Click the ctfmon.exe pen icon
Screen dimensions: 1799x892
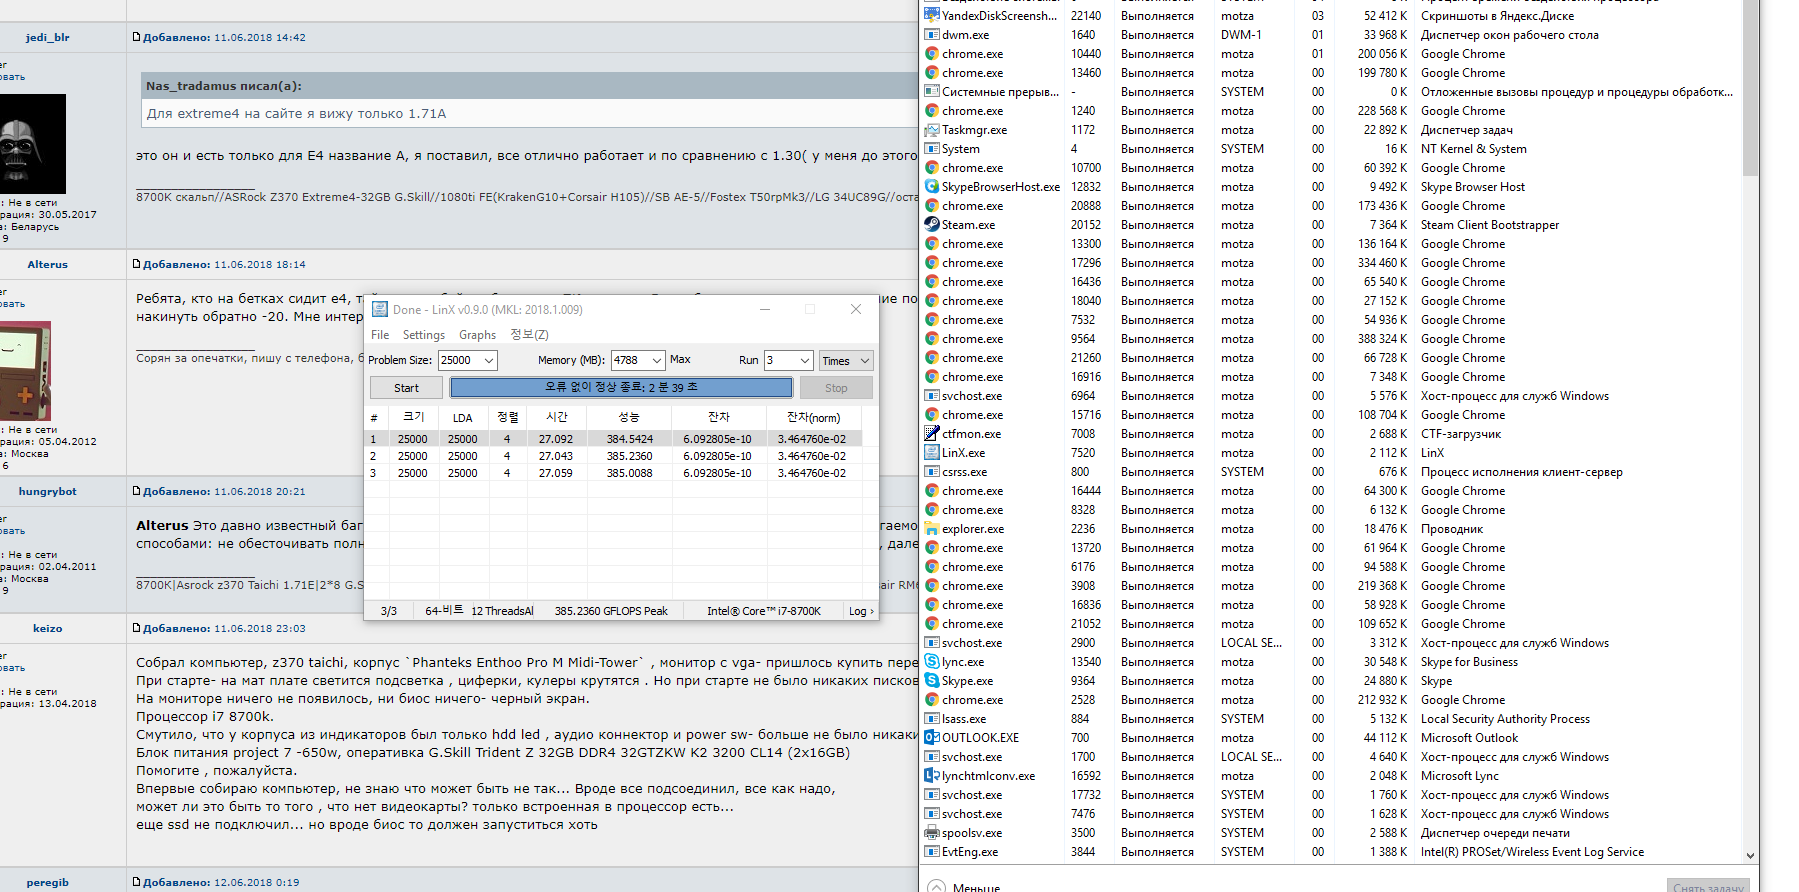tap(932, 434)
